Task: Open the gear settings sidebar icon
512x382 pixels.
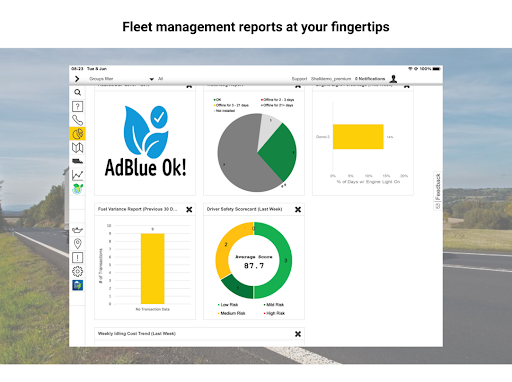Action: 77,271
